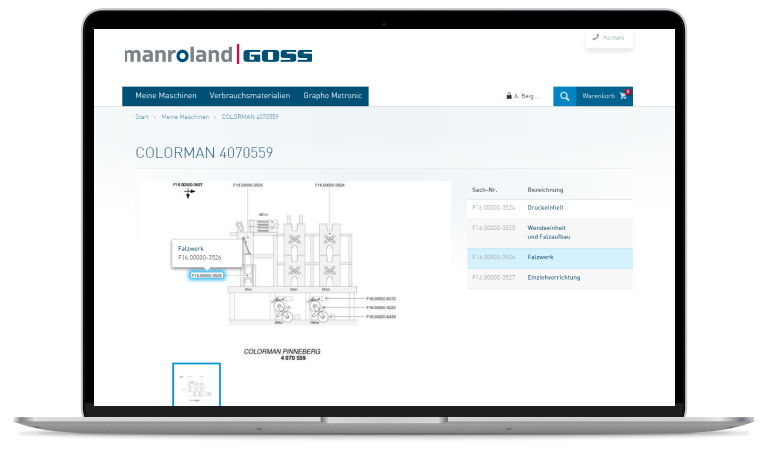This screenshot has width=768, height=449.
Task: Click the COLORMAN 4070559 page heading
Action: click(204, 153)
